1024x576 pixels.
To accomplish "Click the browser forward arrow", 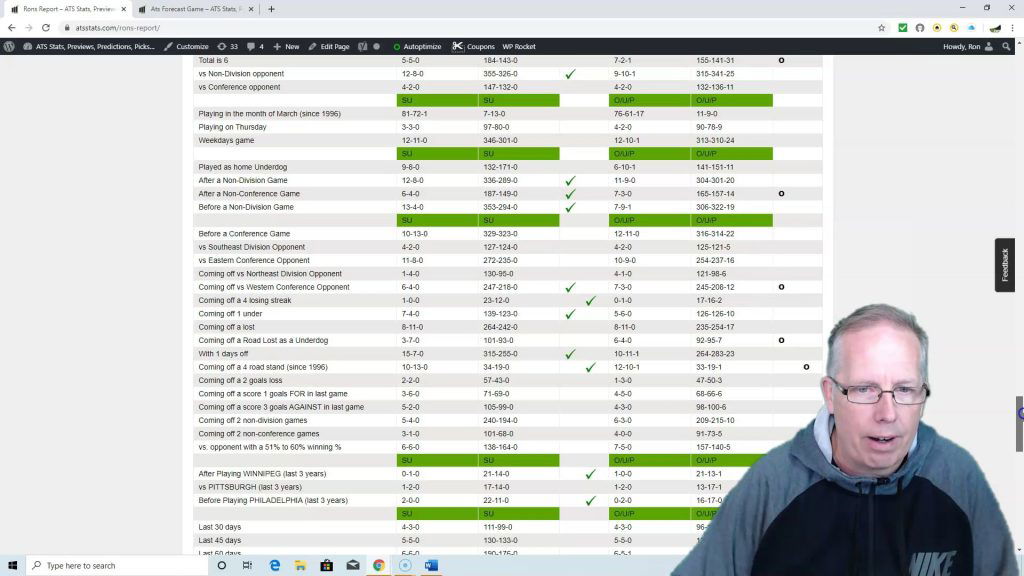I will coord(29,28).
